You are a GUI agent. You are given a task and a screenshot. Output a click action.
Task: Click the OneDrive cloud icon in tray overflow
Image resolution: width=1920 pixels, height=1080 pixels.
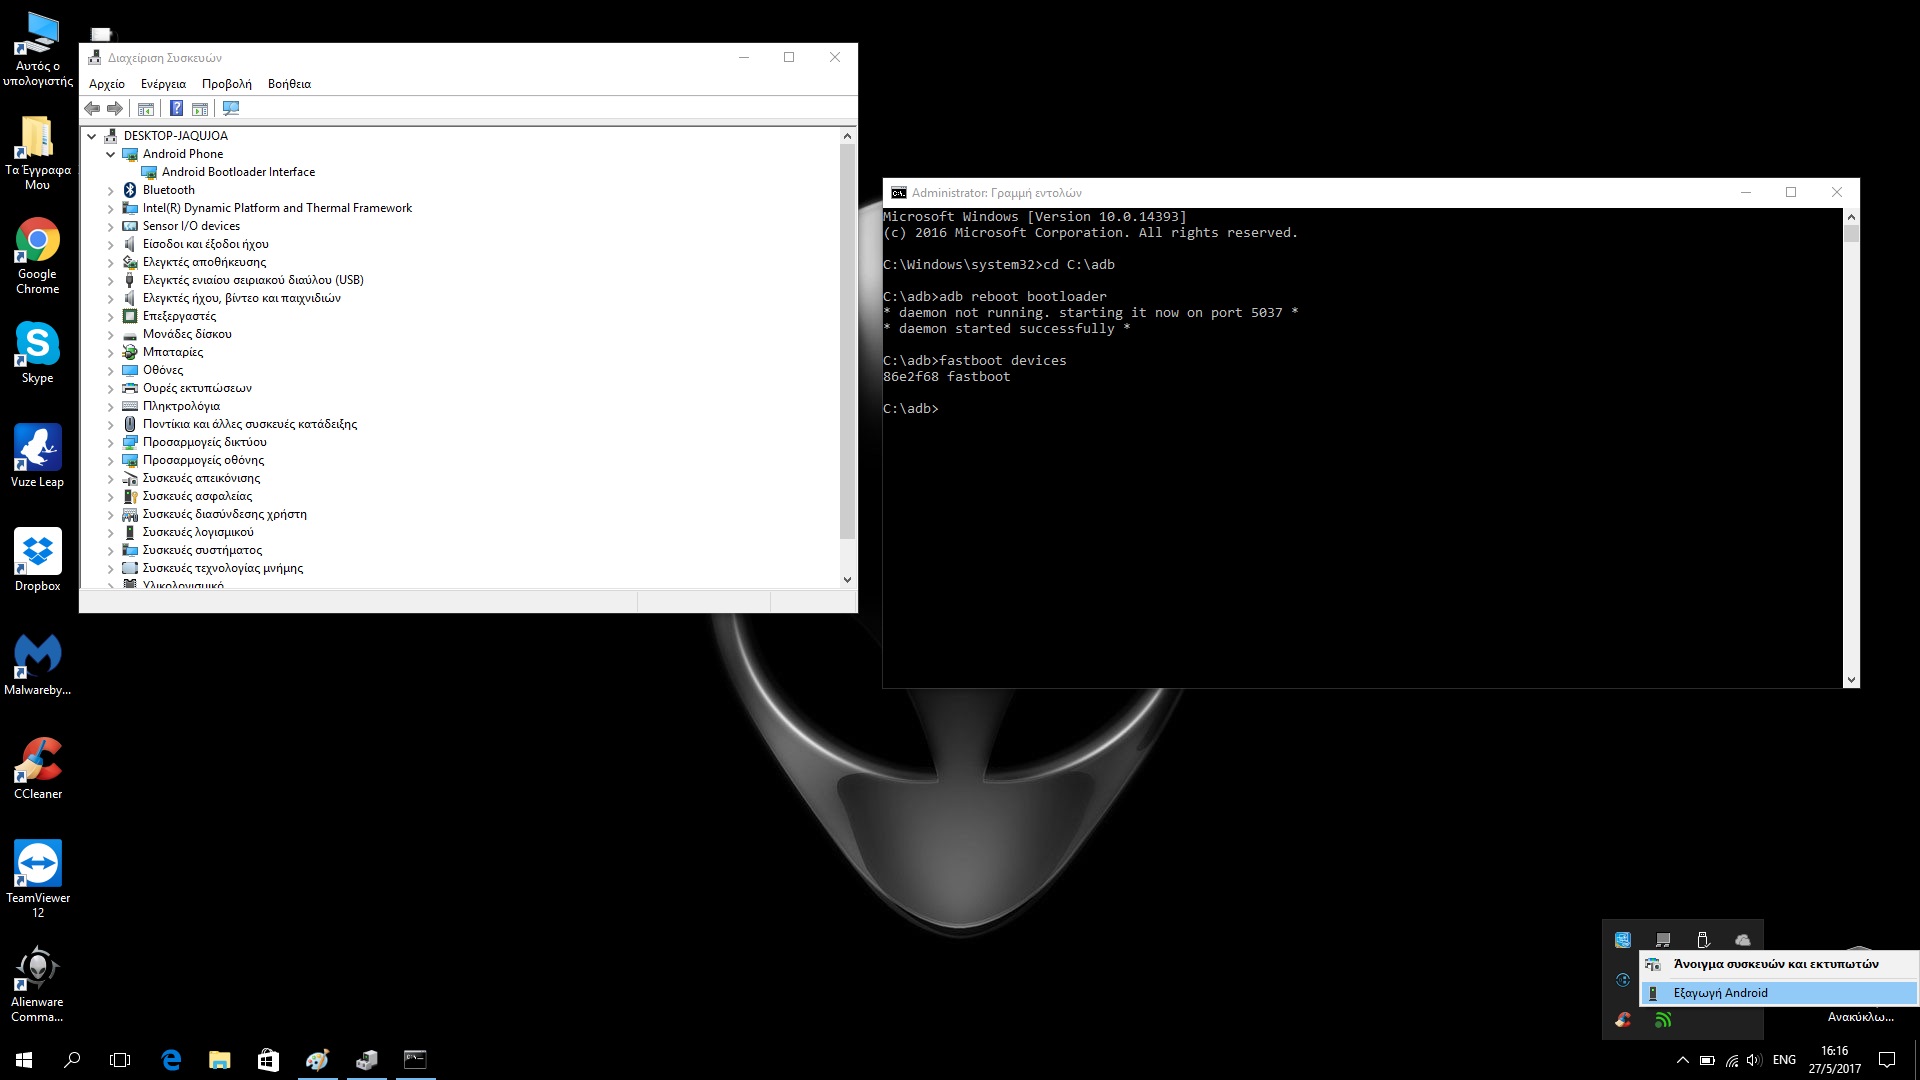[1743, 940]
